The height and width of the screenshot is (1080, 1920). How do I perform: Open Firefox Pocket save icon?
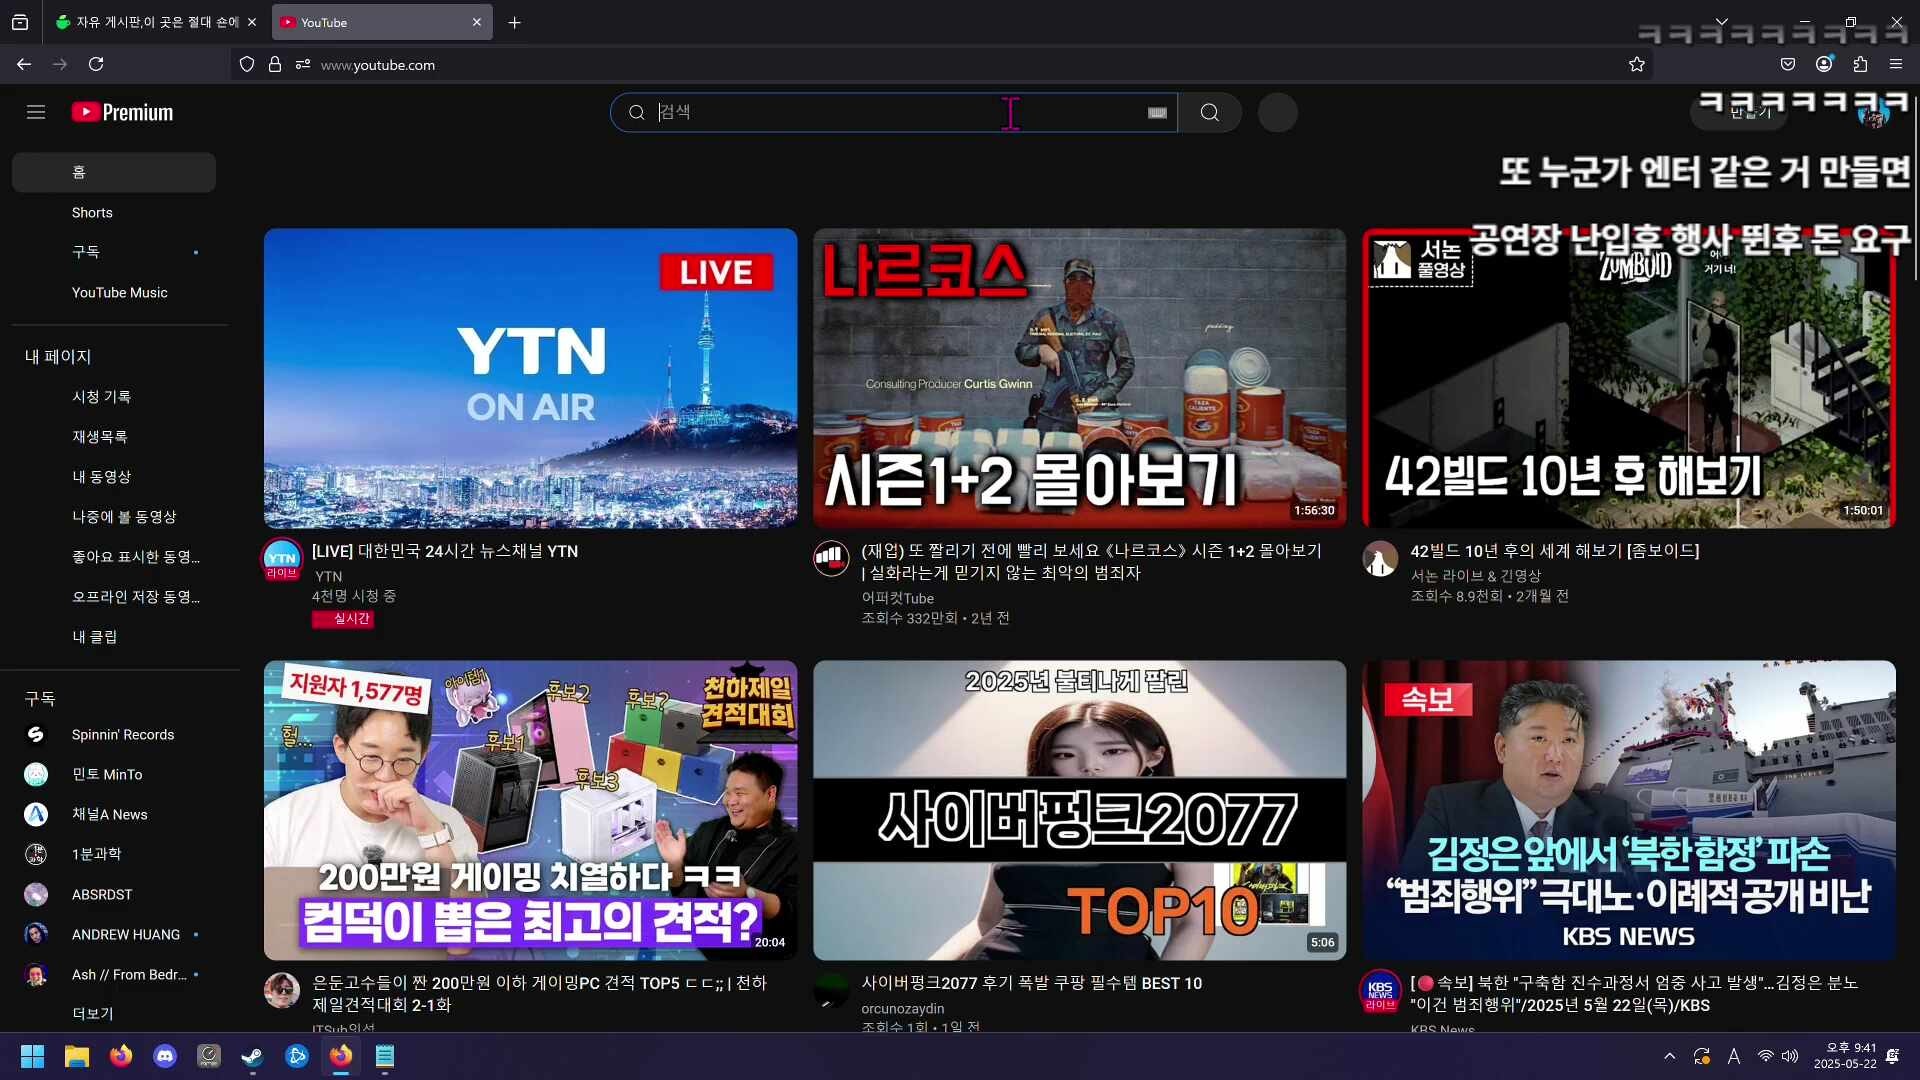point(1788,64)
